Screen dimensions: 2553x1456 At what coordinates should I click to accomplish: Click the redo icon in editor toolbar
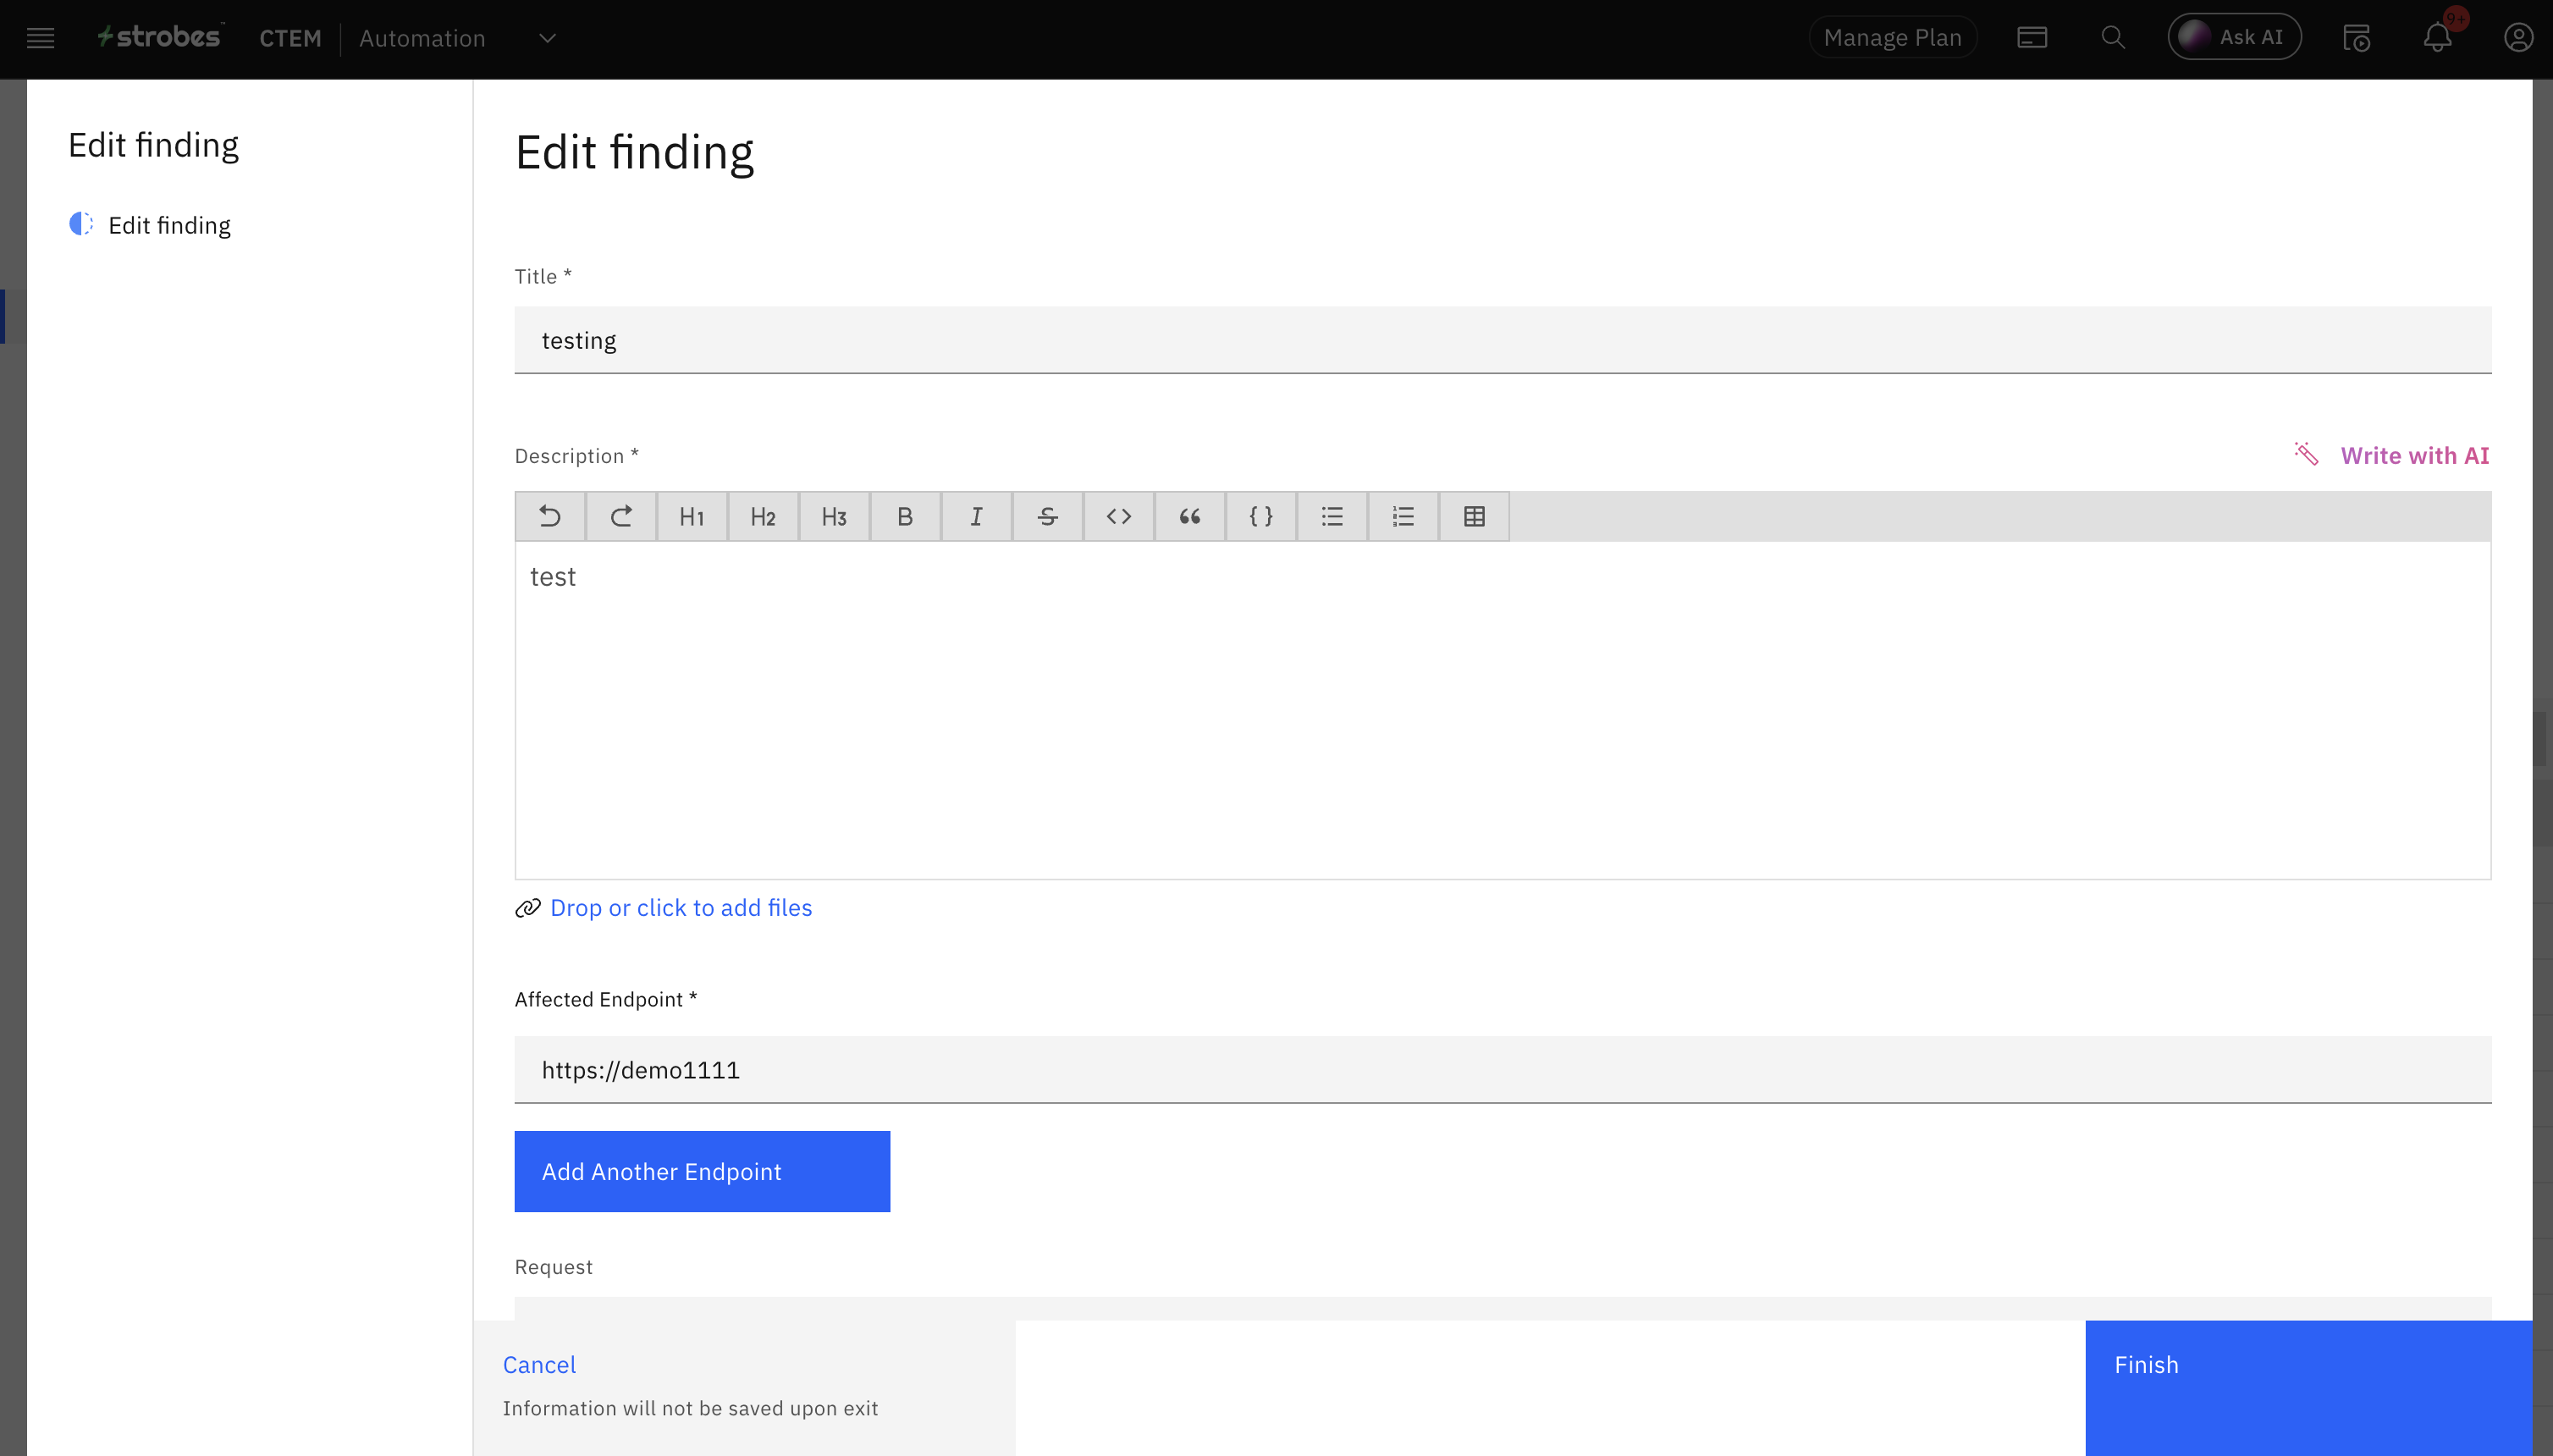pos(621,516)
